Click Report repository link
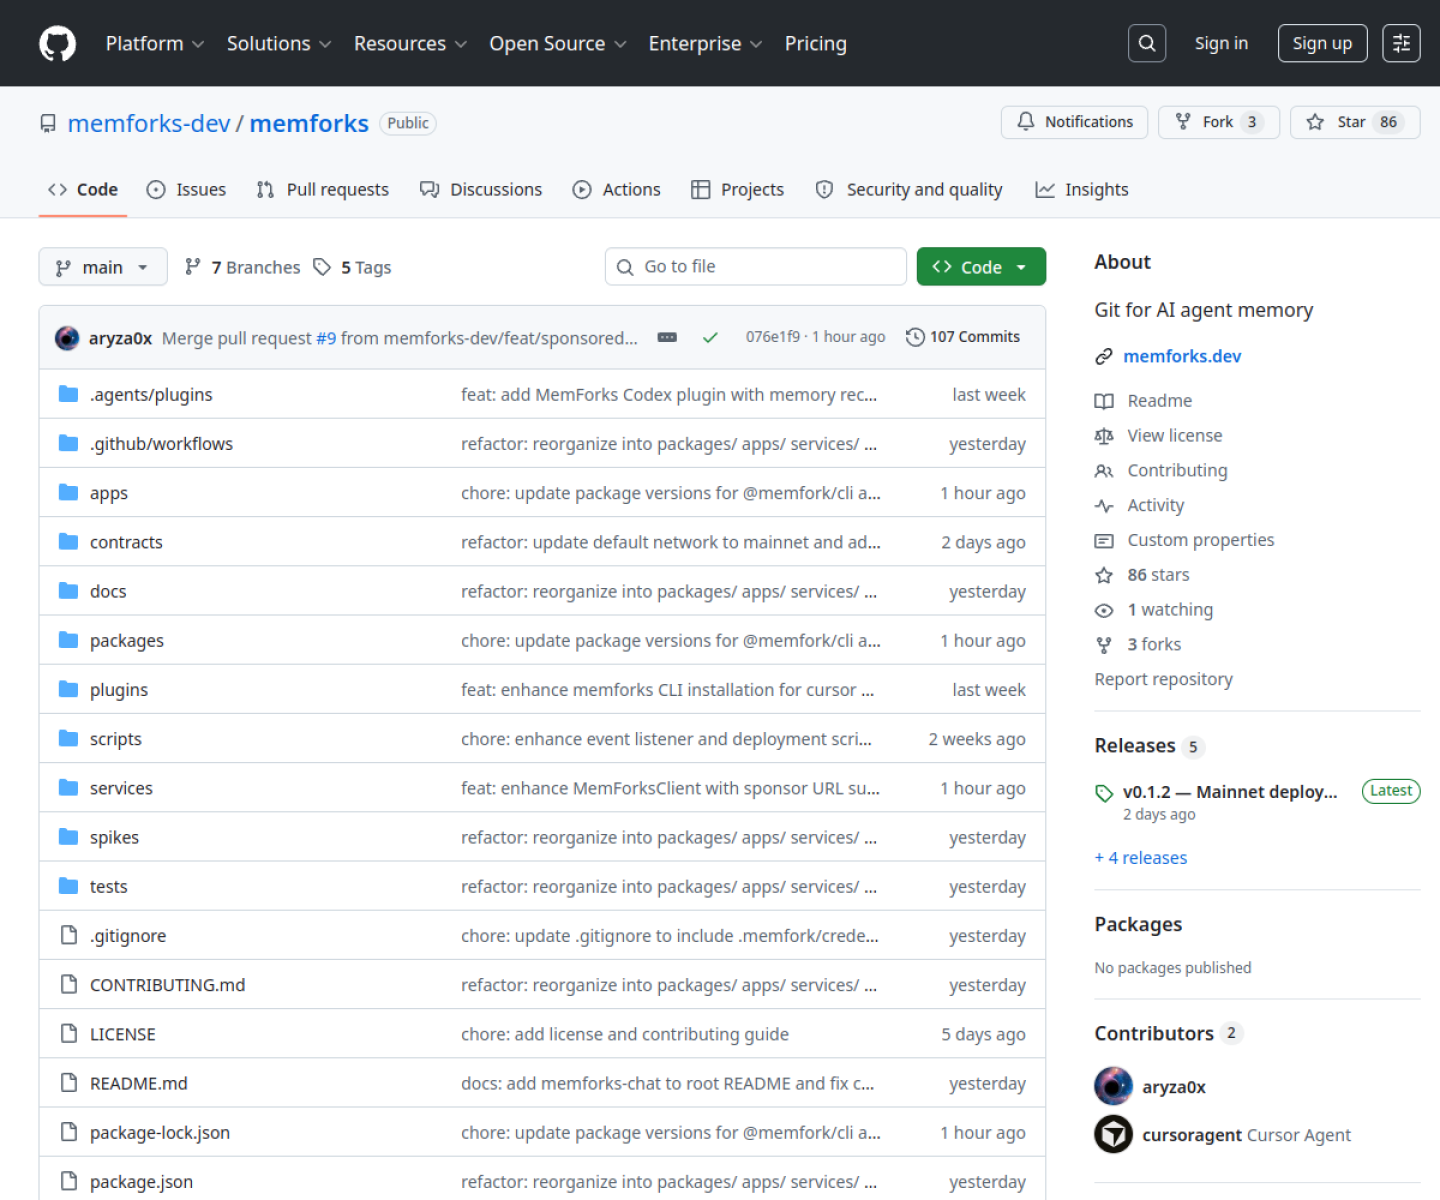This screenshot has width=1440, height=1200. coord(1164,679)
